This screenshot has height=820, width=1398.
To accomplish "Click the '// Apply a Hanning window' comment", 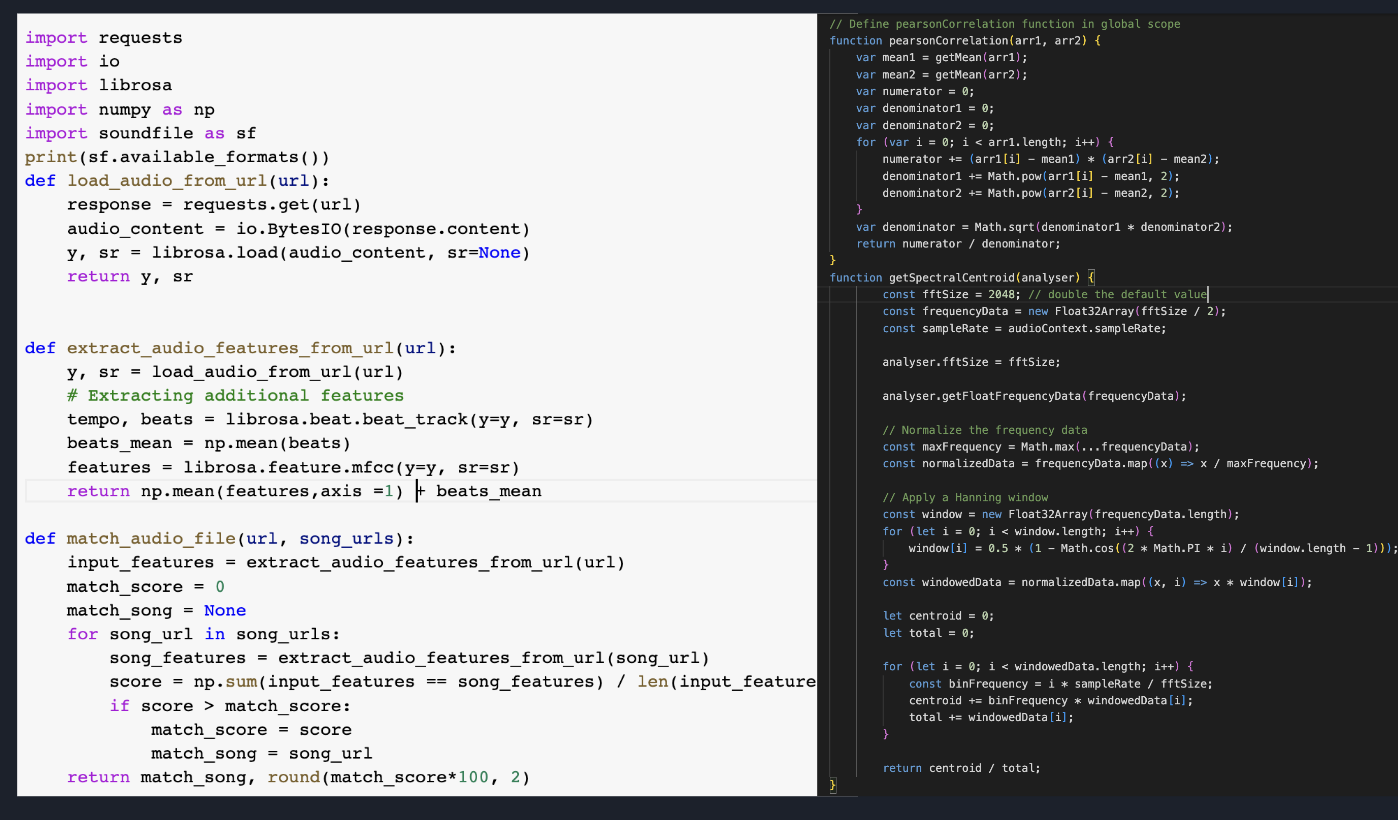I will tap(965, 498).
